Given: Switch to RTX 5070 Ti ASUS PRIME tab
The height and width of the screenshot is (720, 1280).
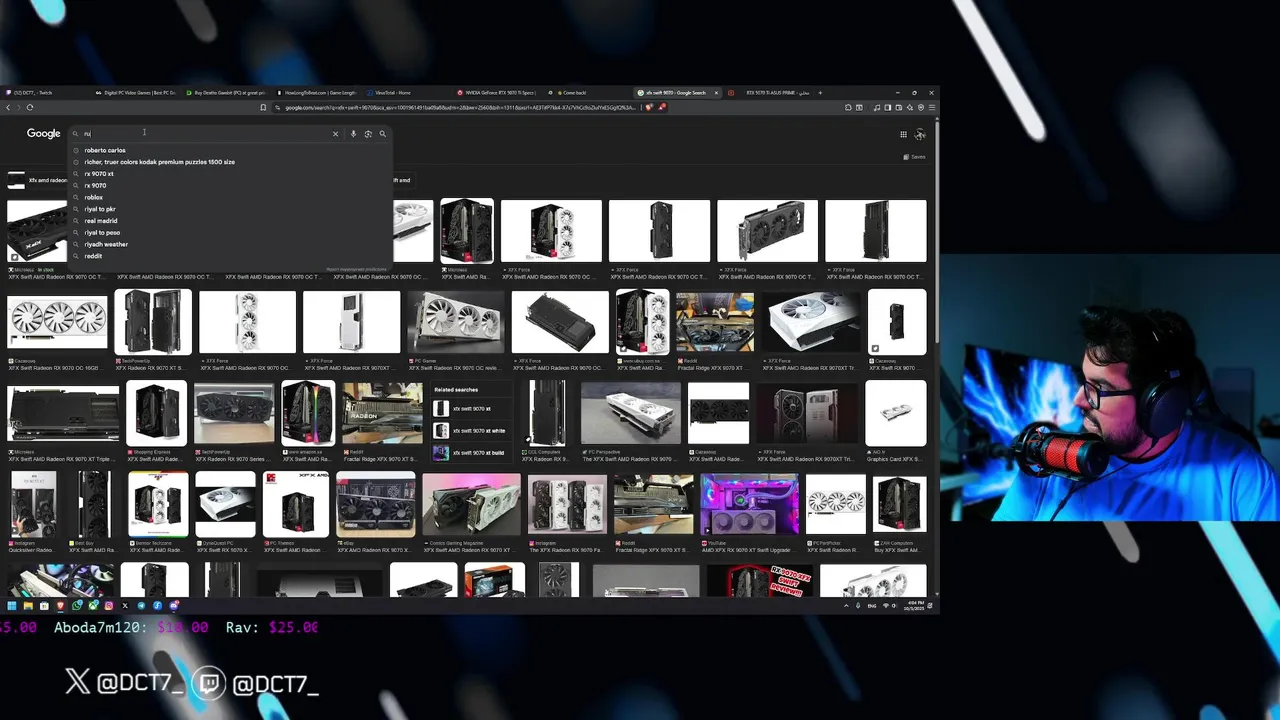Looking at the screenshot, I should [770, 93].
